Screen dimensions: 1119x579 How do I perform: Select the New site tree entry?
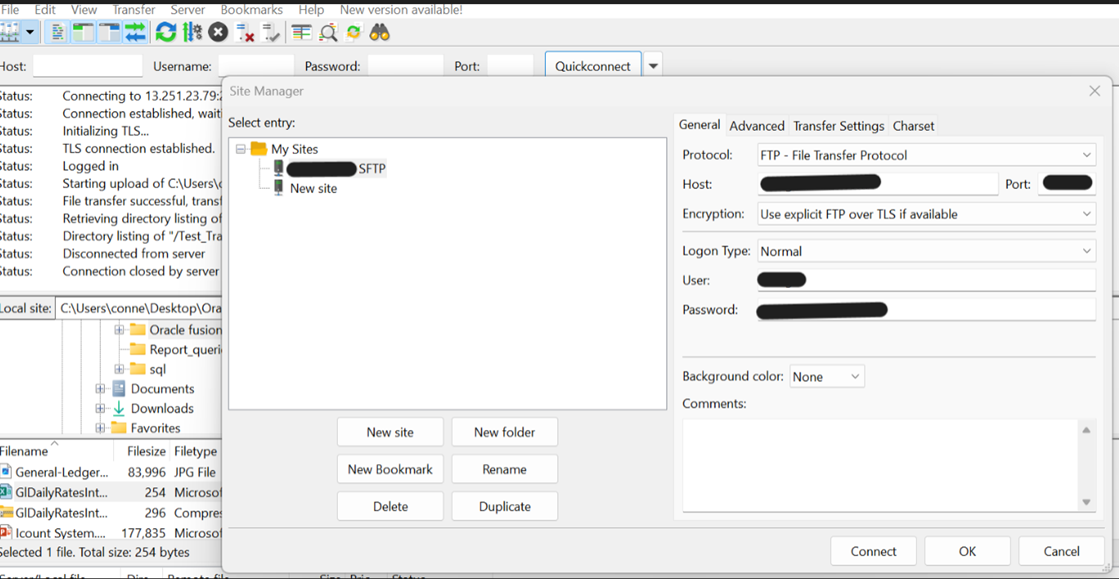pos(313,188)
